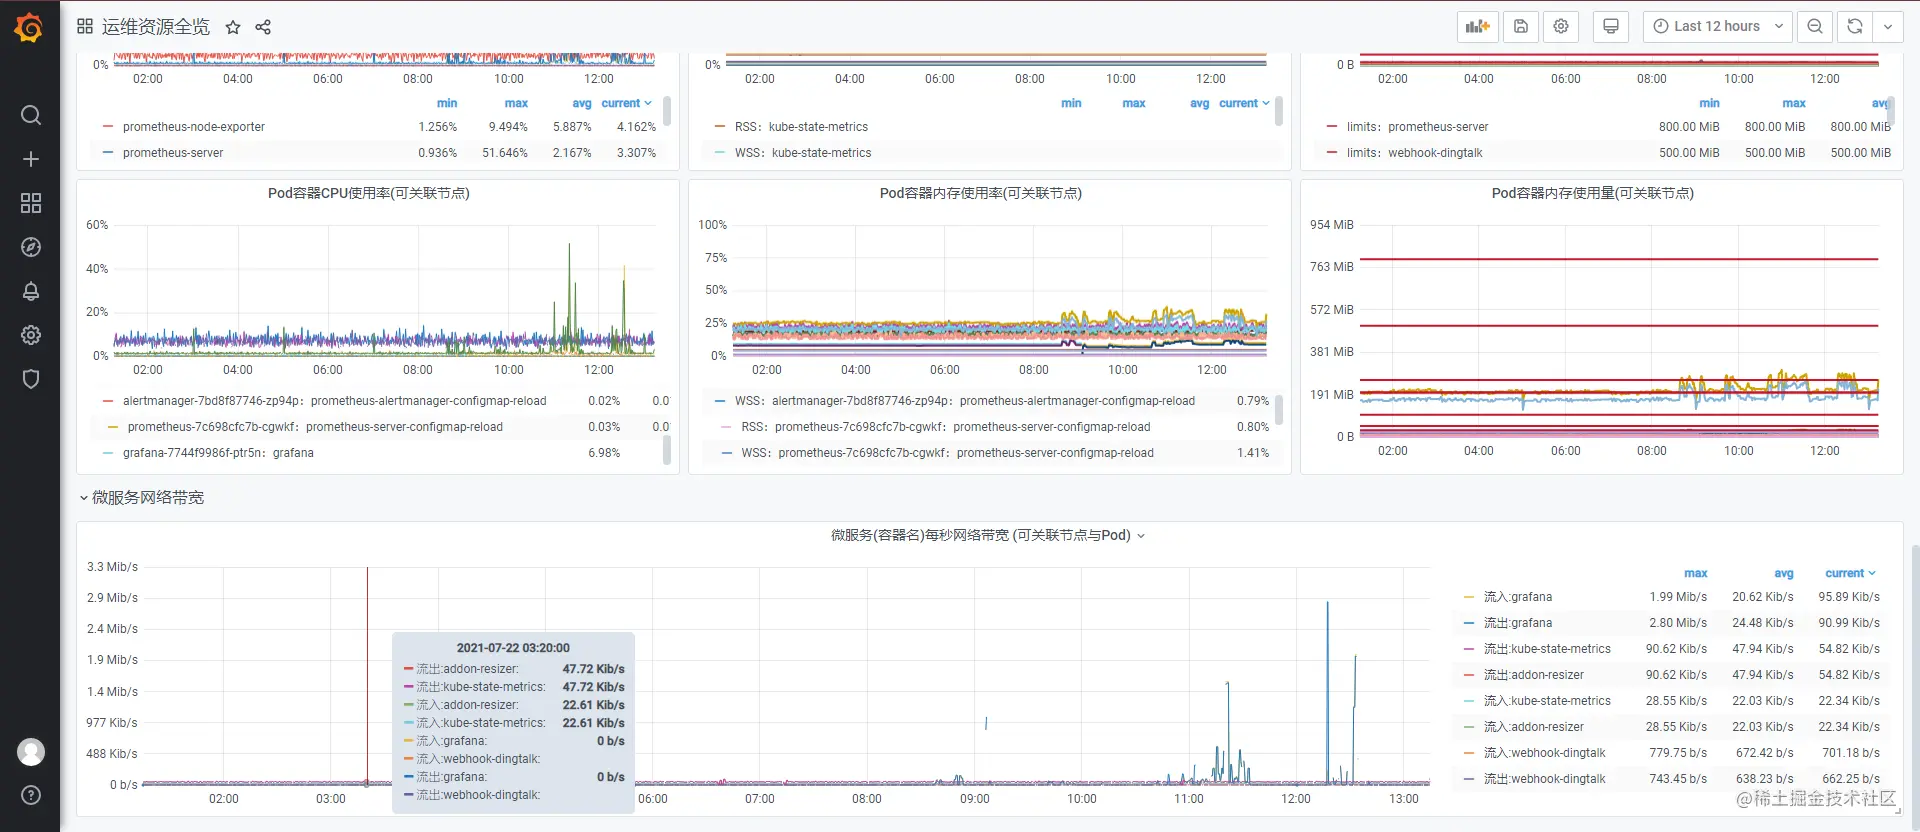1920x832 pixels.
Task: Sort network legend by max column
Action: tap(1695, 574)
